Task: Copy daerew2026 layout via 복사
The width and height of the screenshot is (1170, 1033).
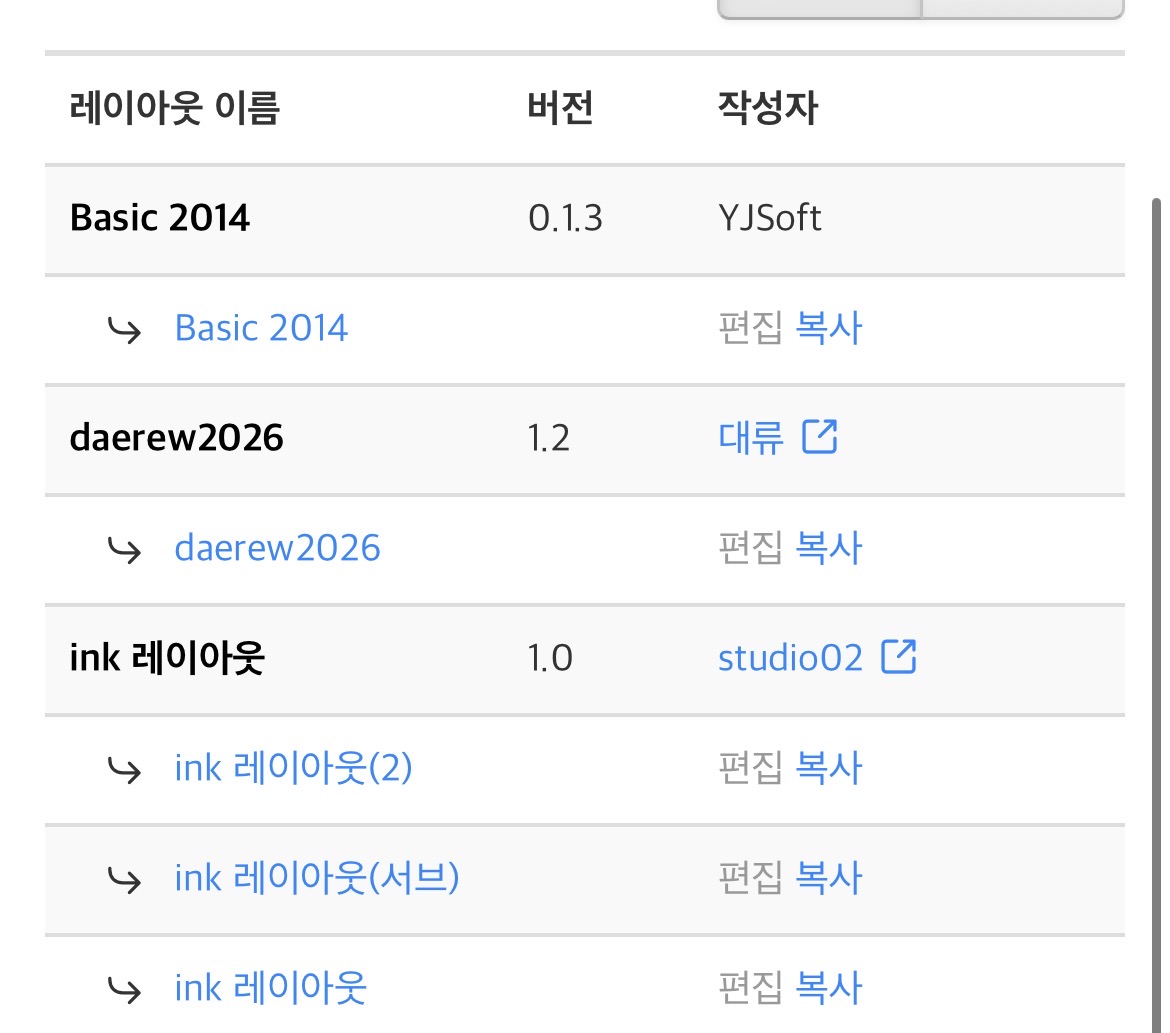Action: point(829,548)
